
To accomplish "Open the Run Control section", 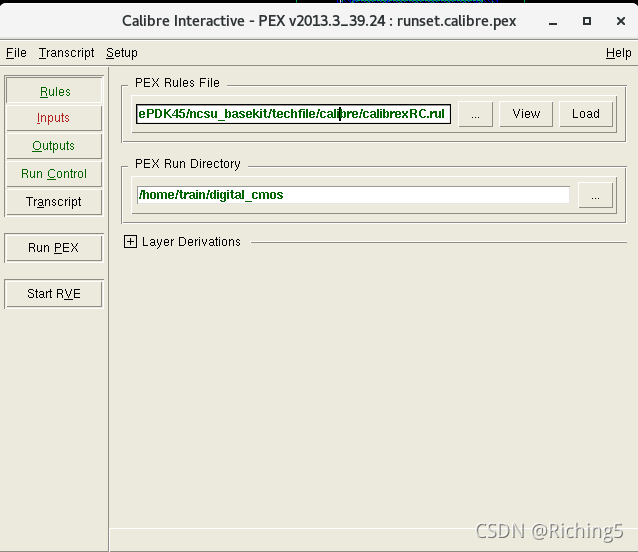I will (x=54, y=174).
